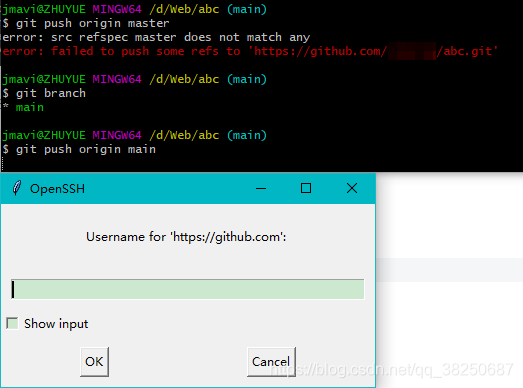The width and height of the screenshot is (523, 388).
Task: Maximize the OpenSSH dialog window
Action: point(306,188)
